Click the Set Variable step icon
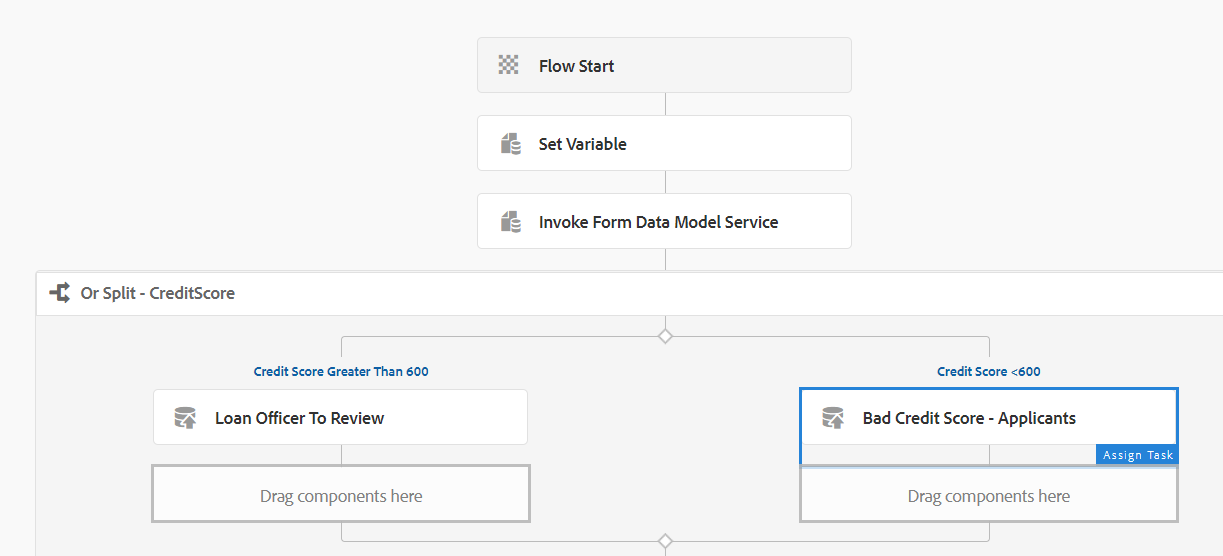The width and height of the screenshot is (1223, 556). click(511, 144)
